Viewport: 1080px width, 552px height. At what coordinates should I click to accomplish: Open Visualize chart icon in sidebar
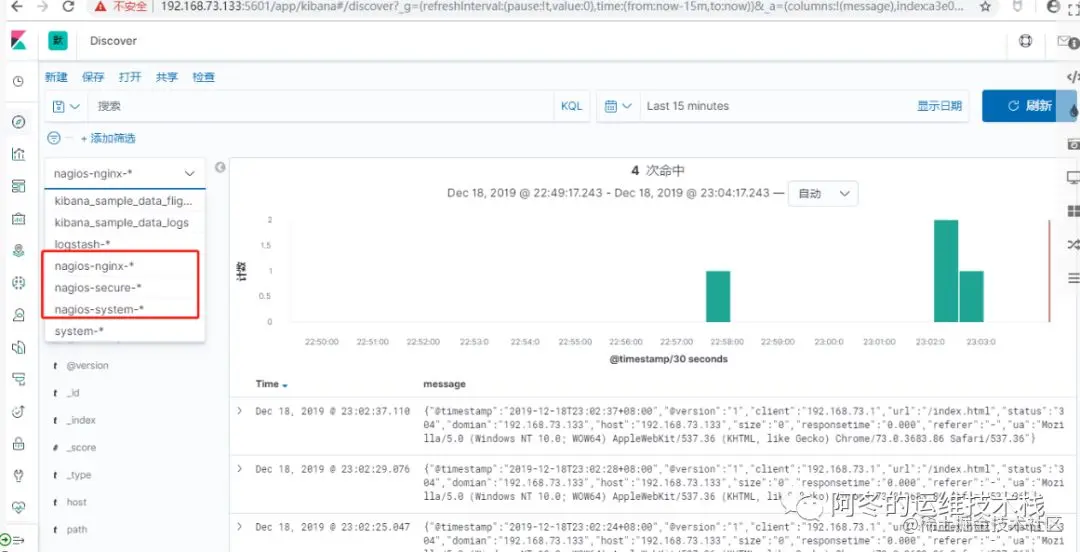click(x=19, y=154)
